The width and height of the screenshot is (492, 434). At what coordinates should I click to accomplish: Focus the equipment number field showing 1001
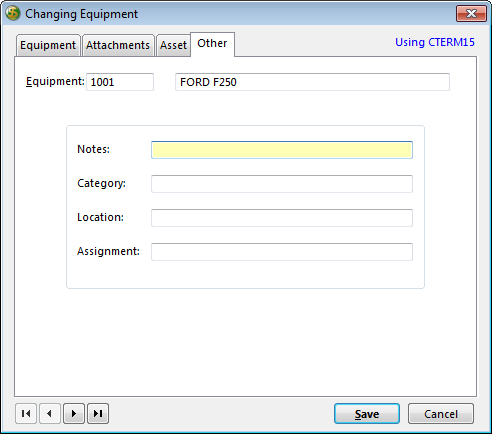click(x=120, y=82)
